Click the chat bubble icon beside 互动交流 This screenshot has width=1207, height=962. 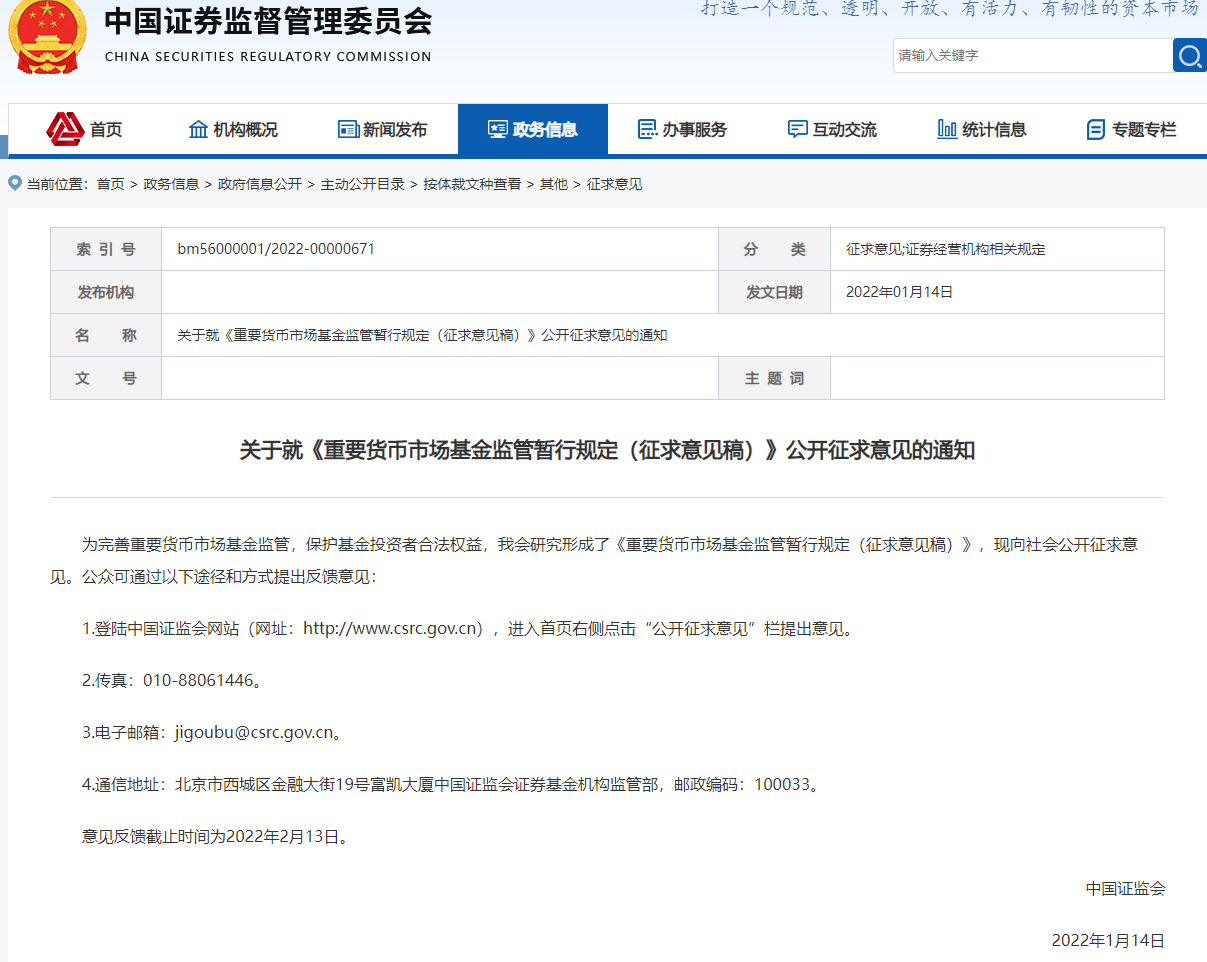pos(797,129)
